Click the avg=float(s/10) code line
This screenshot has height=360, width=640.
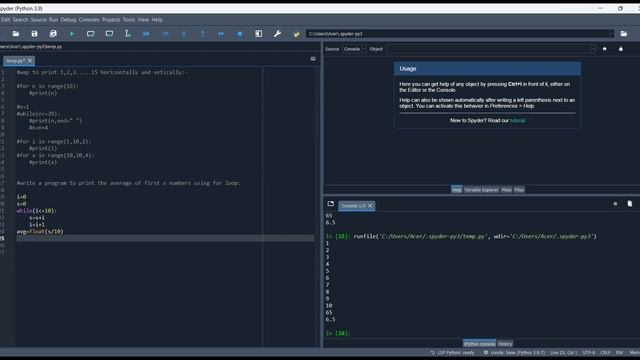[40, 231]
